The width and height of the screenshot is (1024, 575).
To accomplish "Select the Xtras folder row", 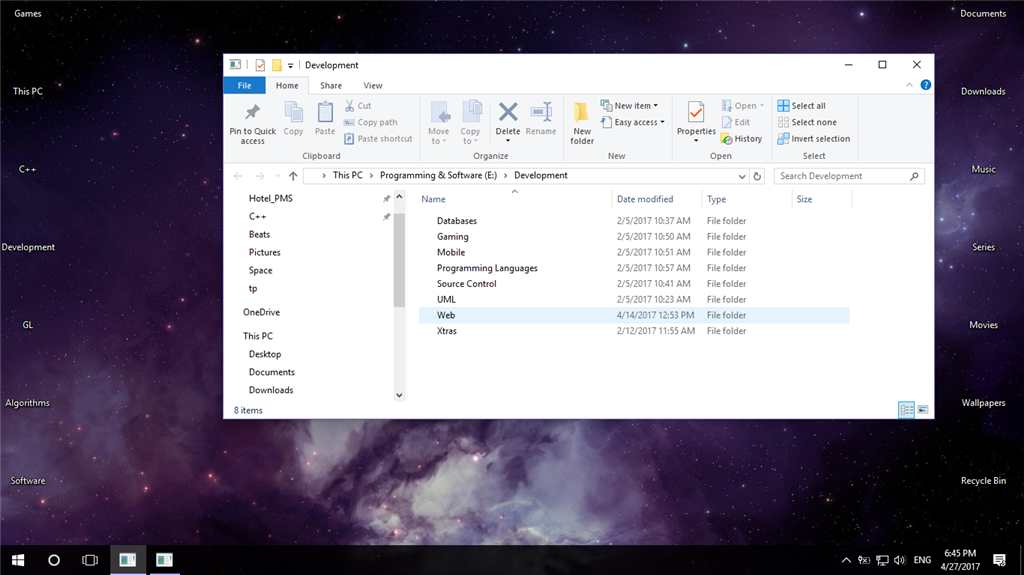I will coord(634,331).
